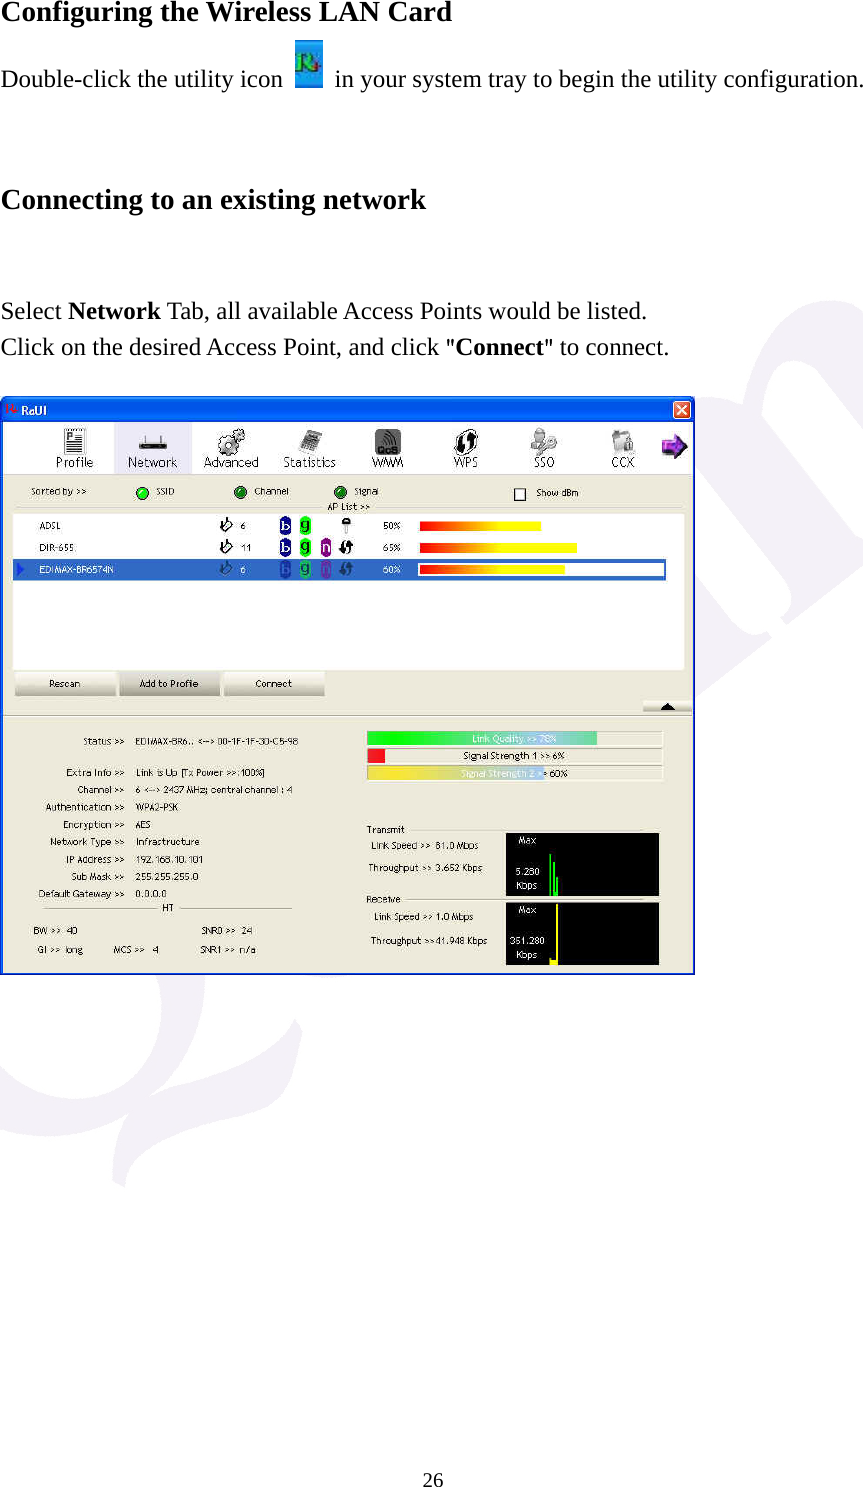Switch to the Network tab

point(151,447)
